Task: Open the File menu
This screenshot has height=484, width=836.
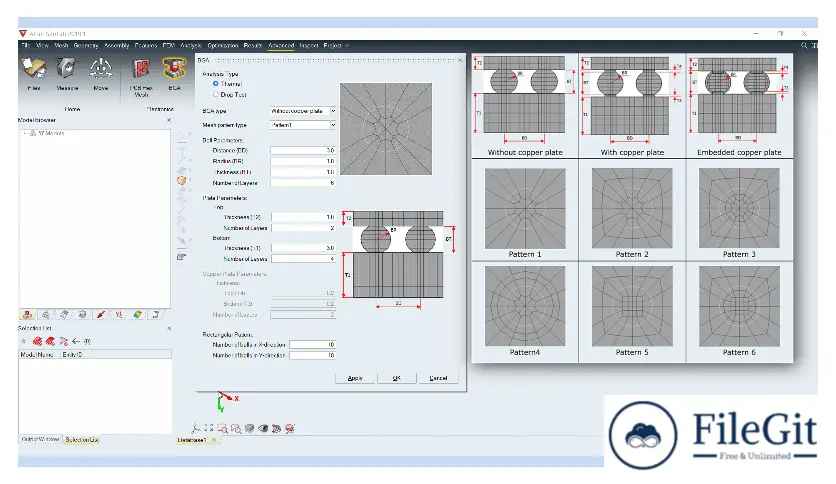Action: [x=26, y=46]
